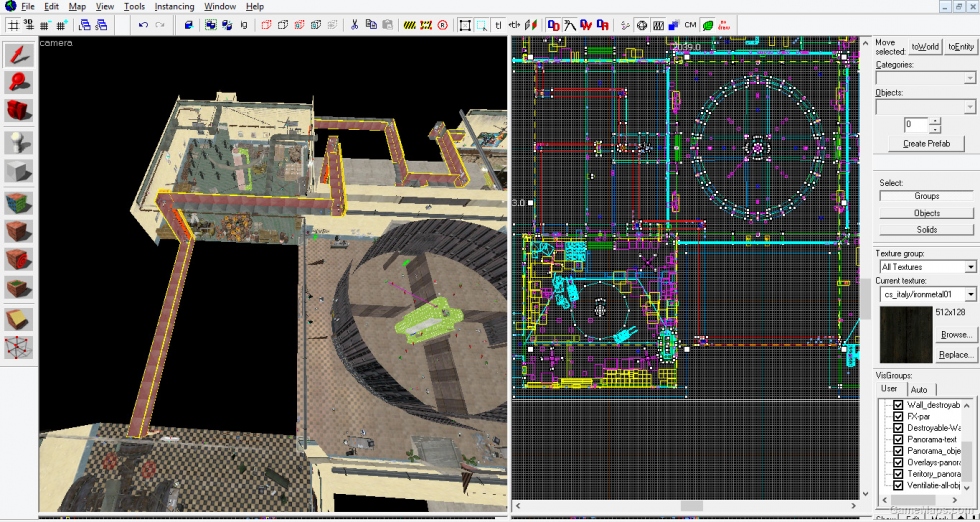This screenshot has width=980, height=522.
Task: Toggle the green leaf icon
Action: click(x=708, y=25)
